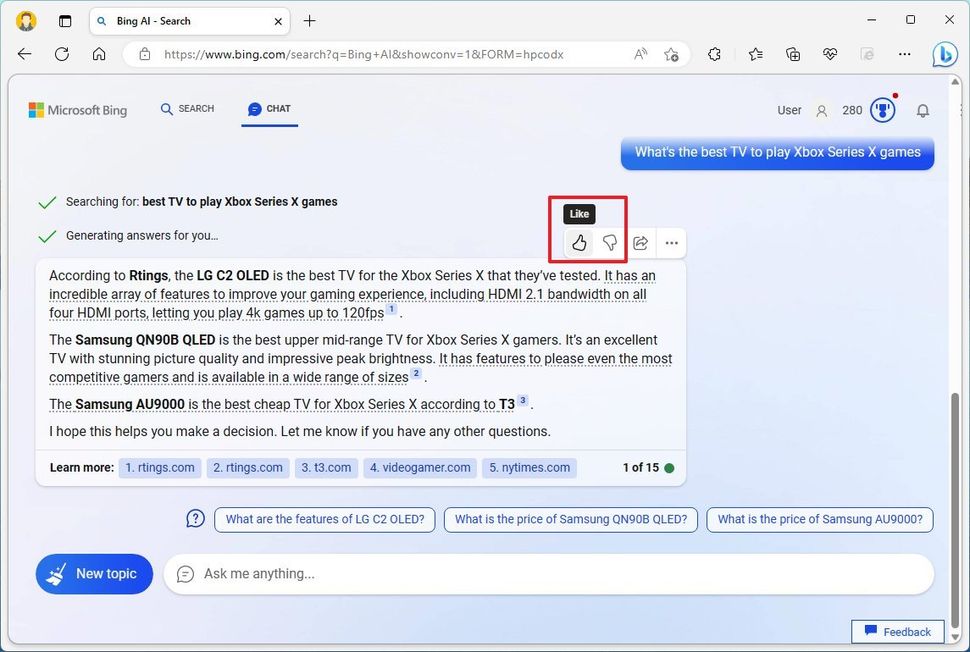The width and height of the screenshot is (970, 652).
Task: Share the chat response
Action: tap(640, 243)
